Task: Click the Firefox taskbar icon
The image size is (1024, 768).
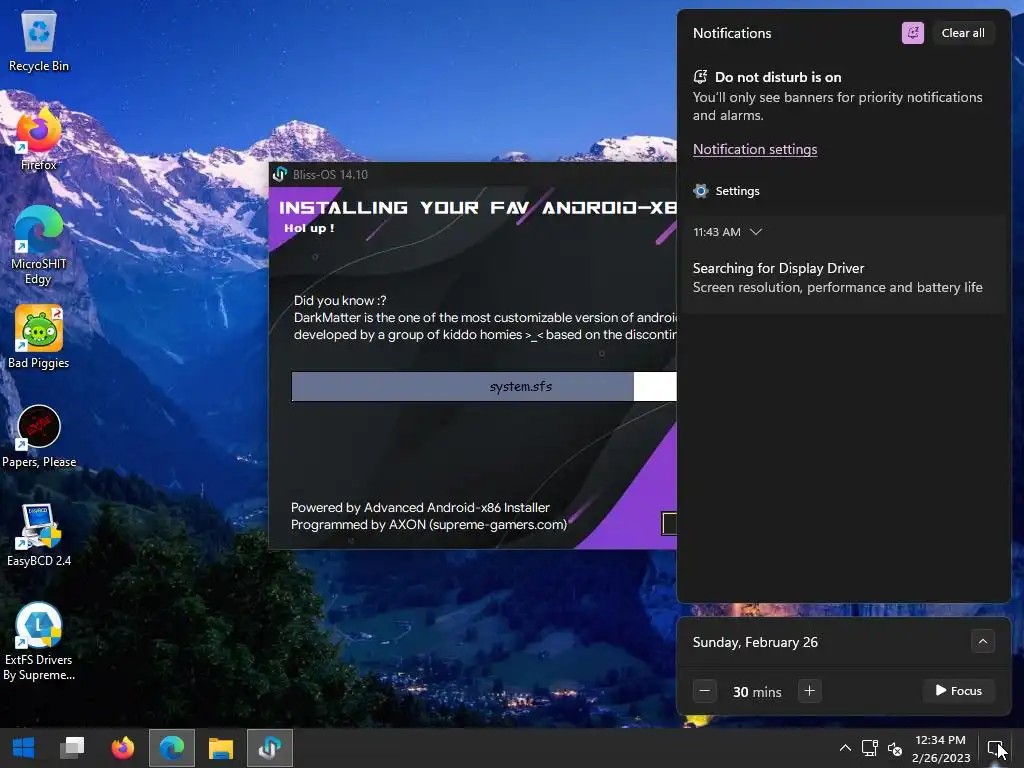Action: tap(123, 748)
